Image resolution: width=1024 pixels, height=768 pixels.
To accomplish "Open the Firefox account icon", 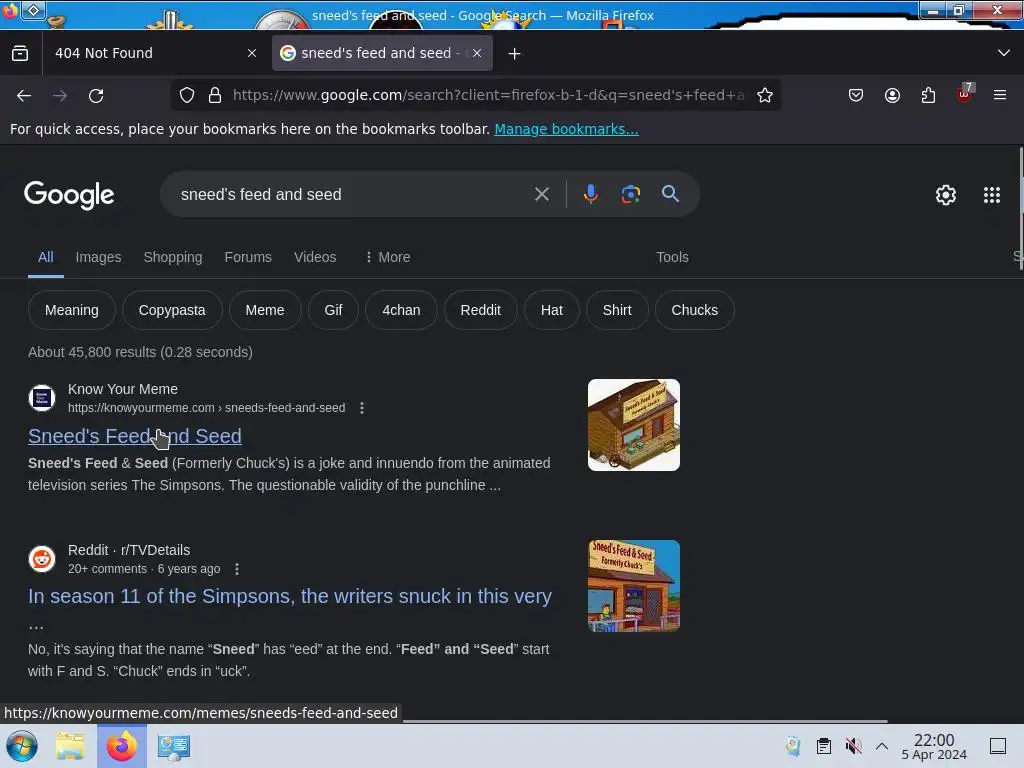I will 892,95.
